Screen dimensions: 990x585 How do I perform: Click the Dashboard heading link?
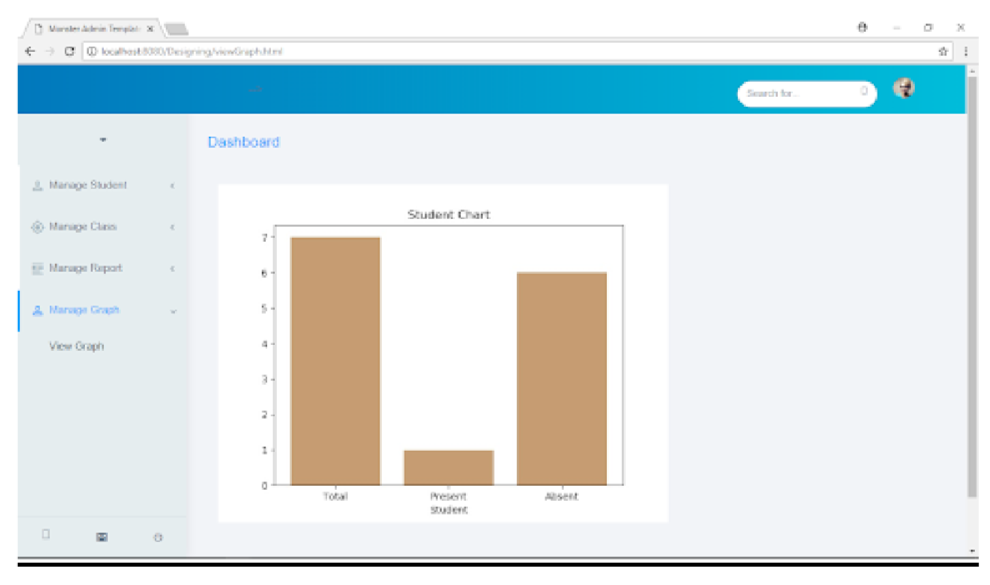pyautogui.click(x=242, y=141)
